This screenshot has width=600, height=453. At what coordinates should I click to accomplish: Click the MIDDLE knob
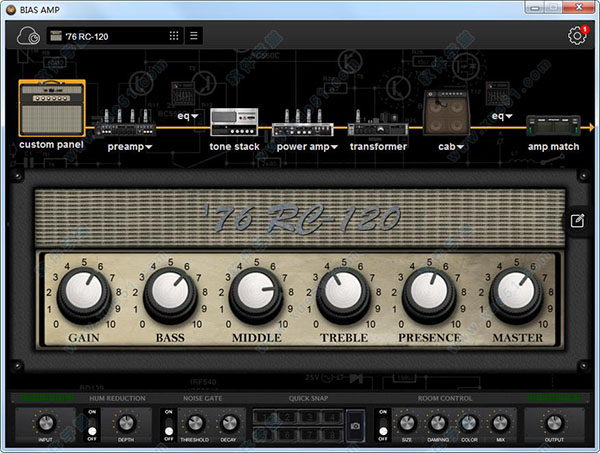click(256, 294)
